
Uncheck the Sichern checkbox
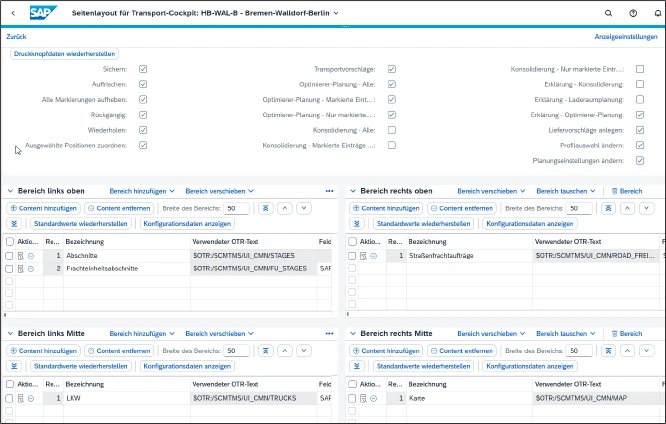[x=144, y=69]
